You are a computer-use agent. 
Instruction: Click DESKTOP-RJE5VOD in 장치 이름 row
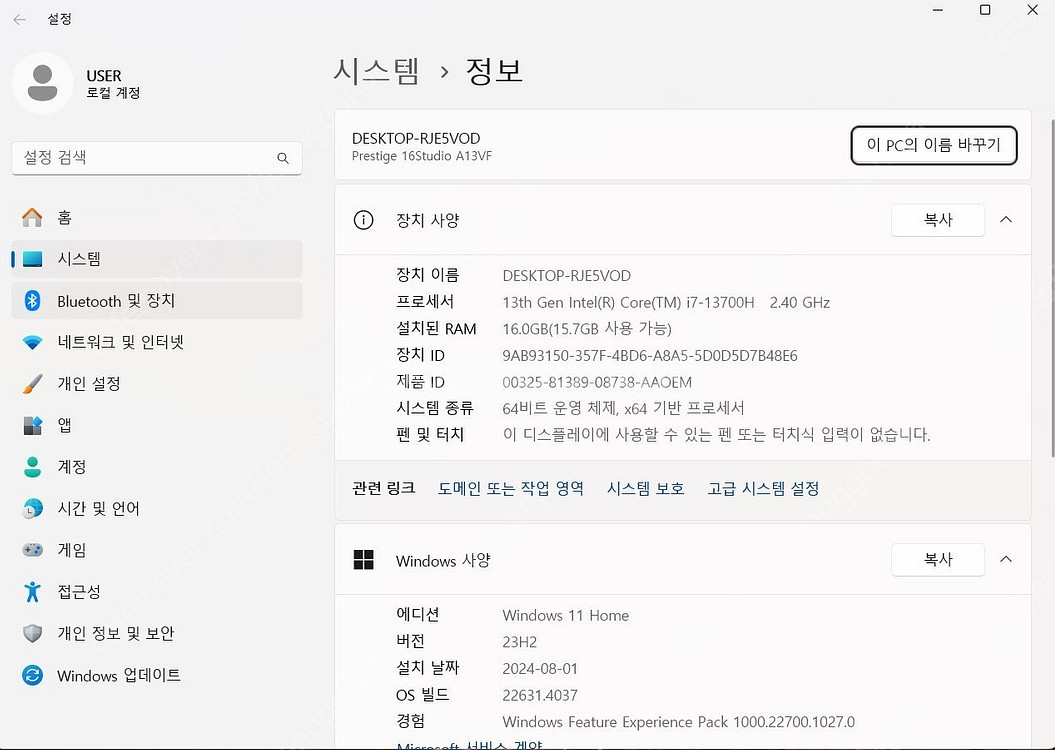point(567,276)
